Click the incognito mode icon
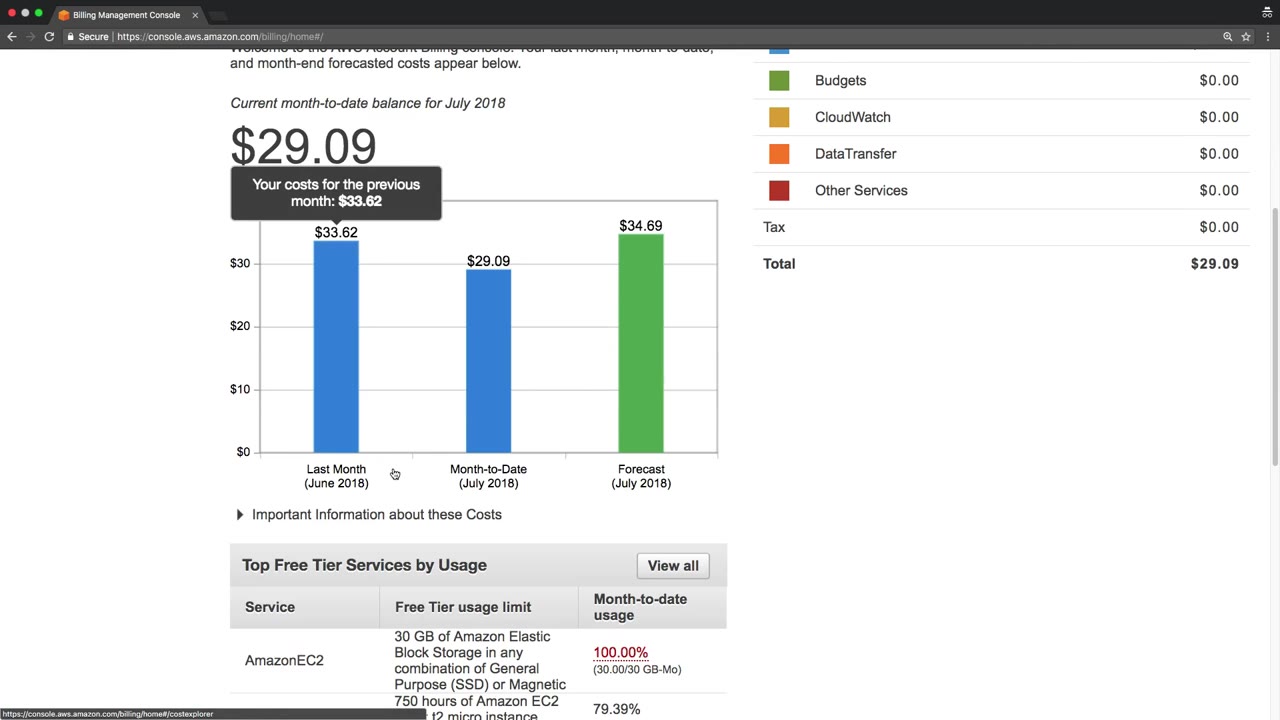This screenshot has width=1280, height=720. pos(1267,13)
